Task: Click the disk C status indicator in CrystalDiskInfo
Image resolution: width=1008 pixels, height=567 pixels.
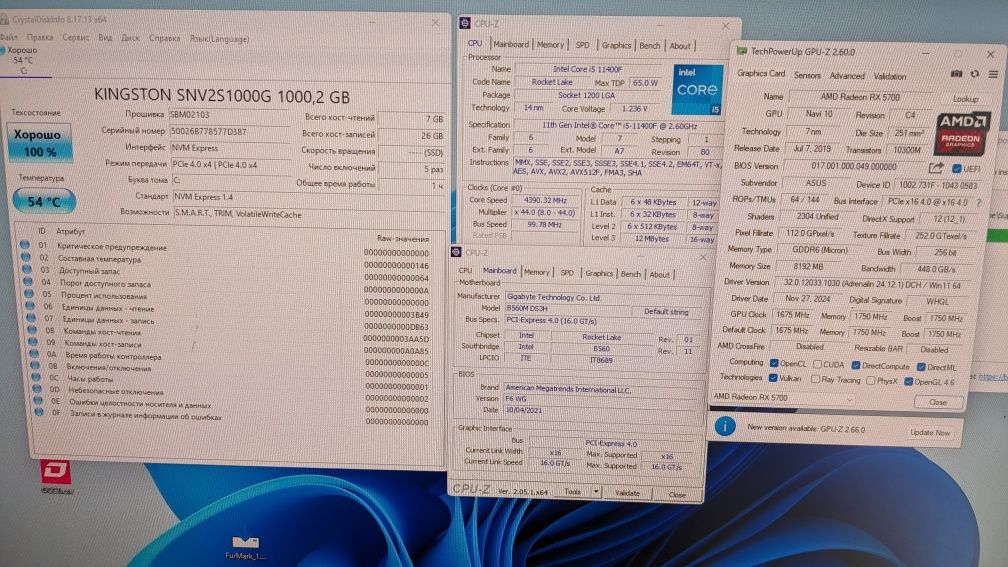Action: [21, 60]
